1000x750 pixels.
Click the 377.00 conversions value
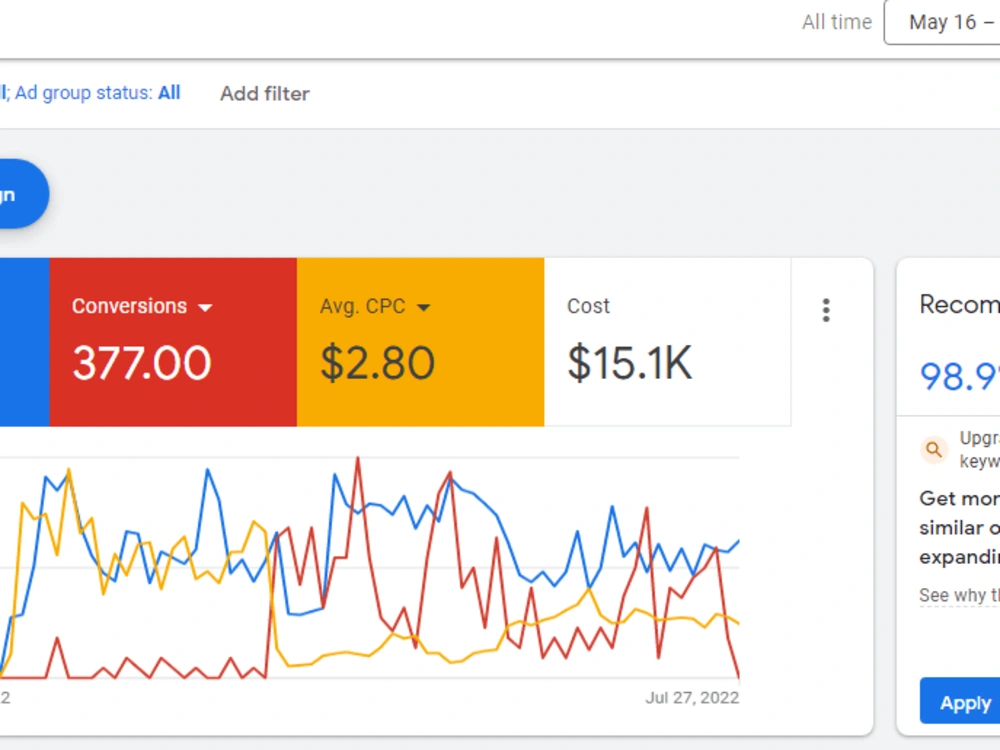pos(142,363)
